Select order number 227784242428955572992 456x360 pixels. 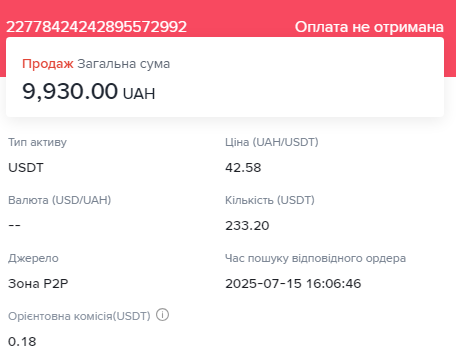point(97,27)
